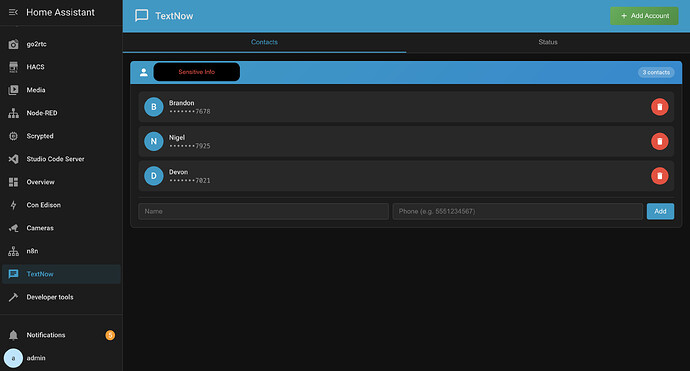Image resolution: width=690 pixels, height=371 pixels.
Task: Focus the Phone number input field
Action: [518, 211]
